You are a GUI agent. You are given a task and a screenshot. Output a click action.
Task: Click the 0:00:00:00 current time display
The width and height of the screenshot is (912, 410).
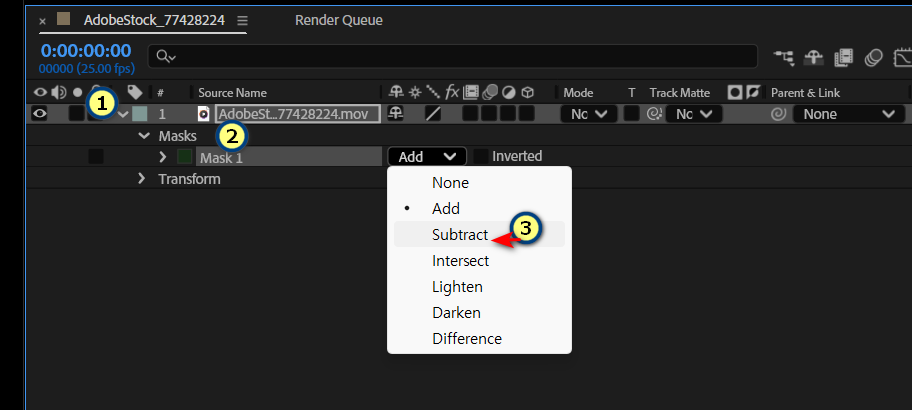pyautogui.click(x=86, y=51)
